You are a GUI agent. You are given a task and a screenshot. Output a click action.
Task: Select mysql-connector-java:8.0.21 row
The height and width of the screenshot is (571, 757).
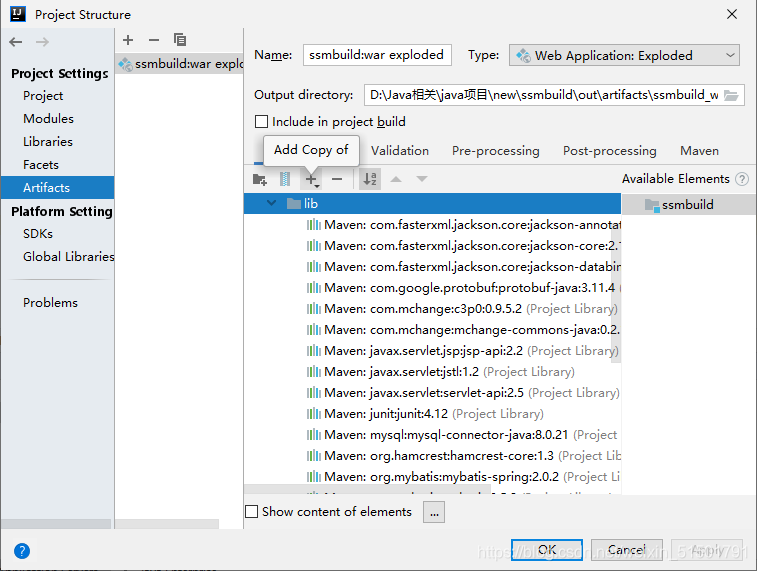pos(432,435)
